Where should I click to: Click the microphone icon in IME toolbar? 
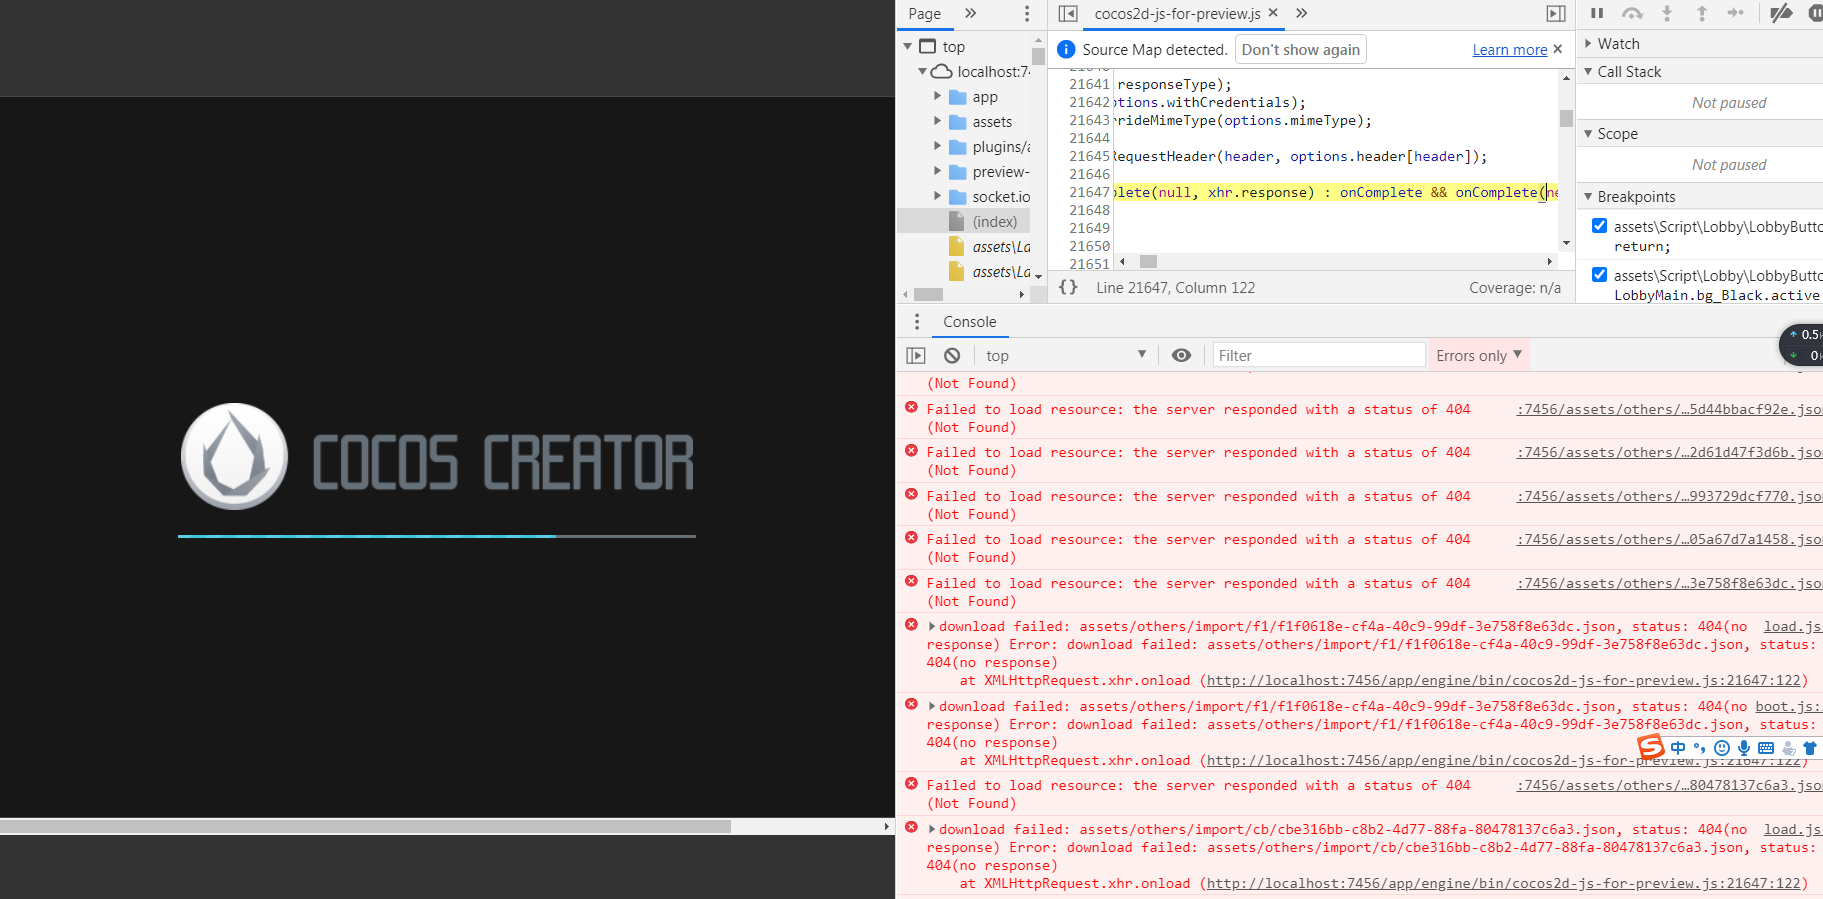pyautogui.click(x=1744, y=748)
